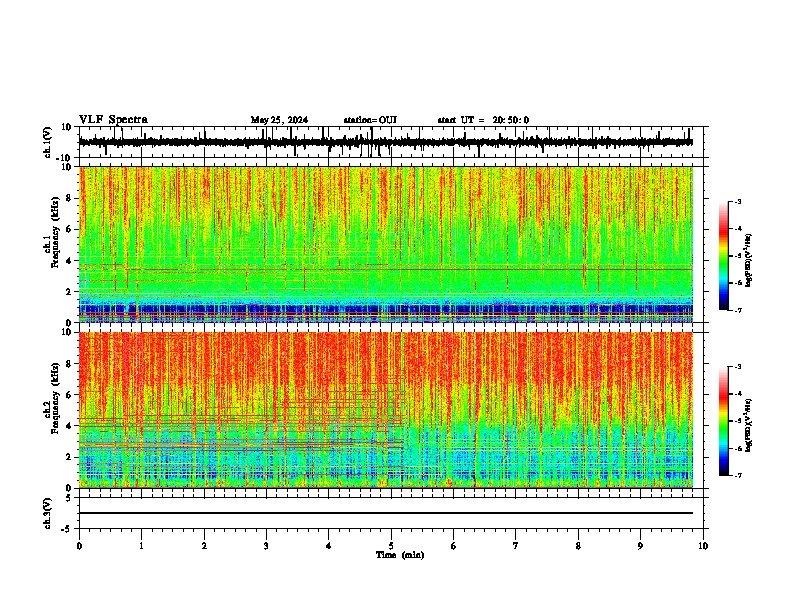Screen dimensions: 792x612
Task: Click the ch.1 spectrogram panel
Action: tap(386, 244)
